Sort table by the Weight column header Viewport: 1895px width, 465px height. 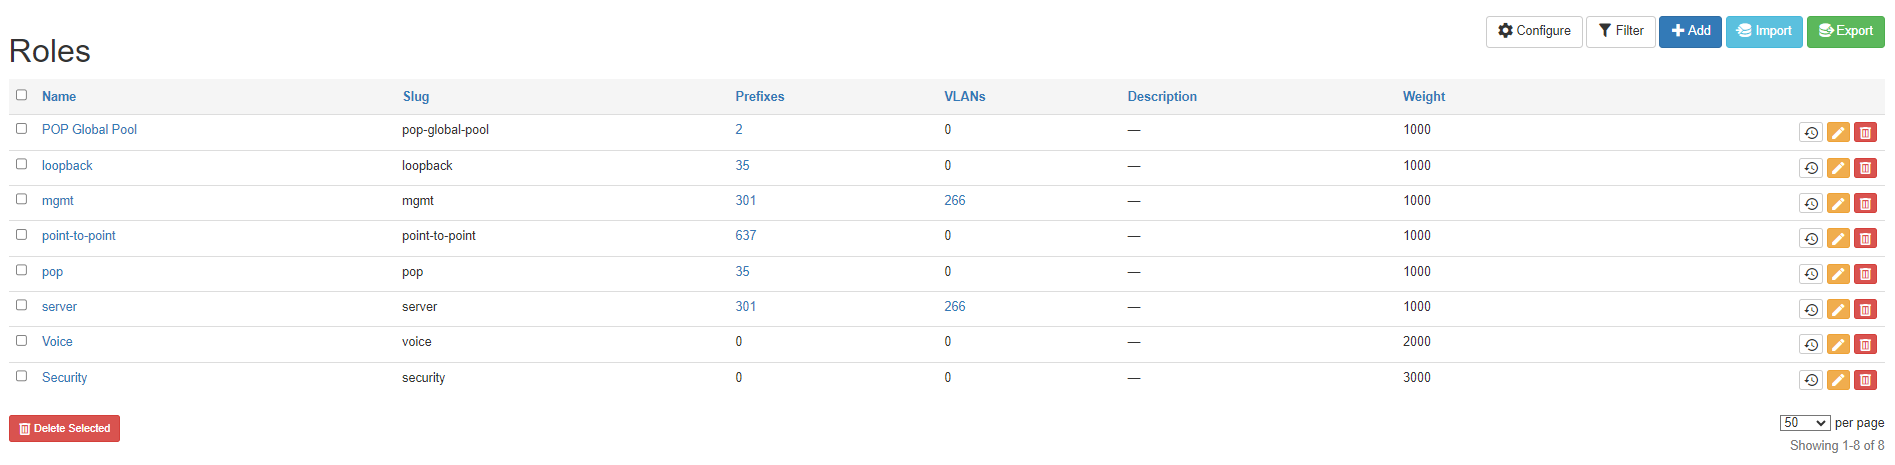click(1423, 97)
